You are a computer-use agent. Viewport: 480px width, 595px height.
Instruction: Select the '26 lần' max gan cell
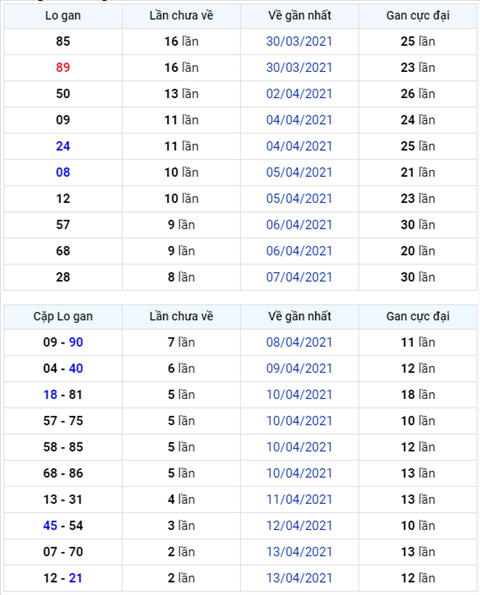click(418, 94)
